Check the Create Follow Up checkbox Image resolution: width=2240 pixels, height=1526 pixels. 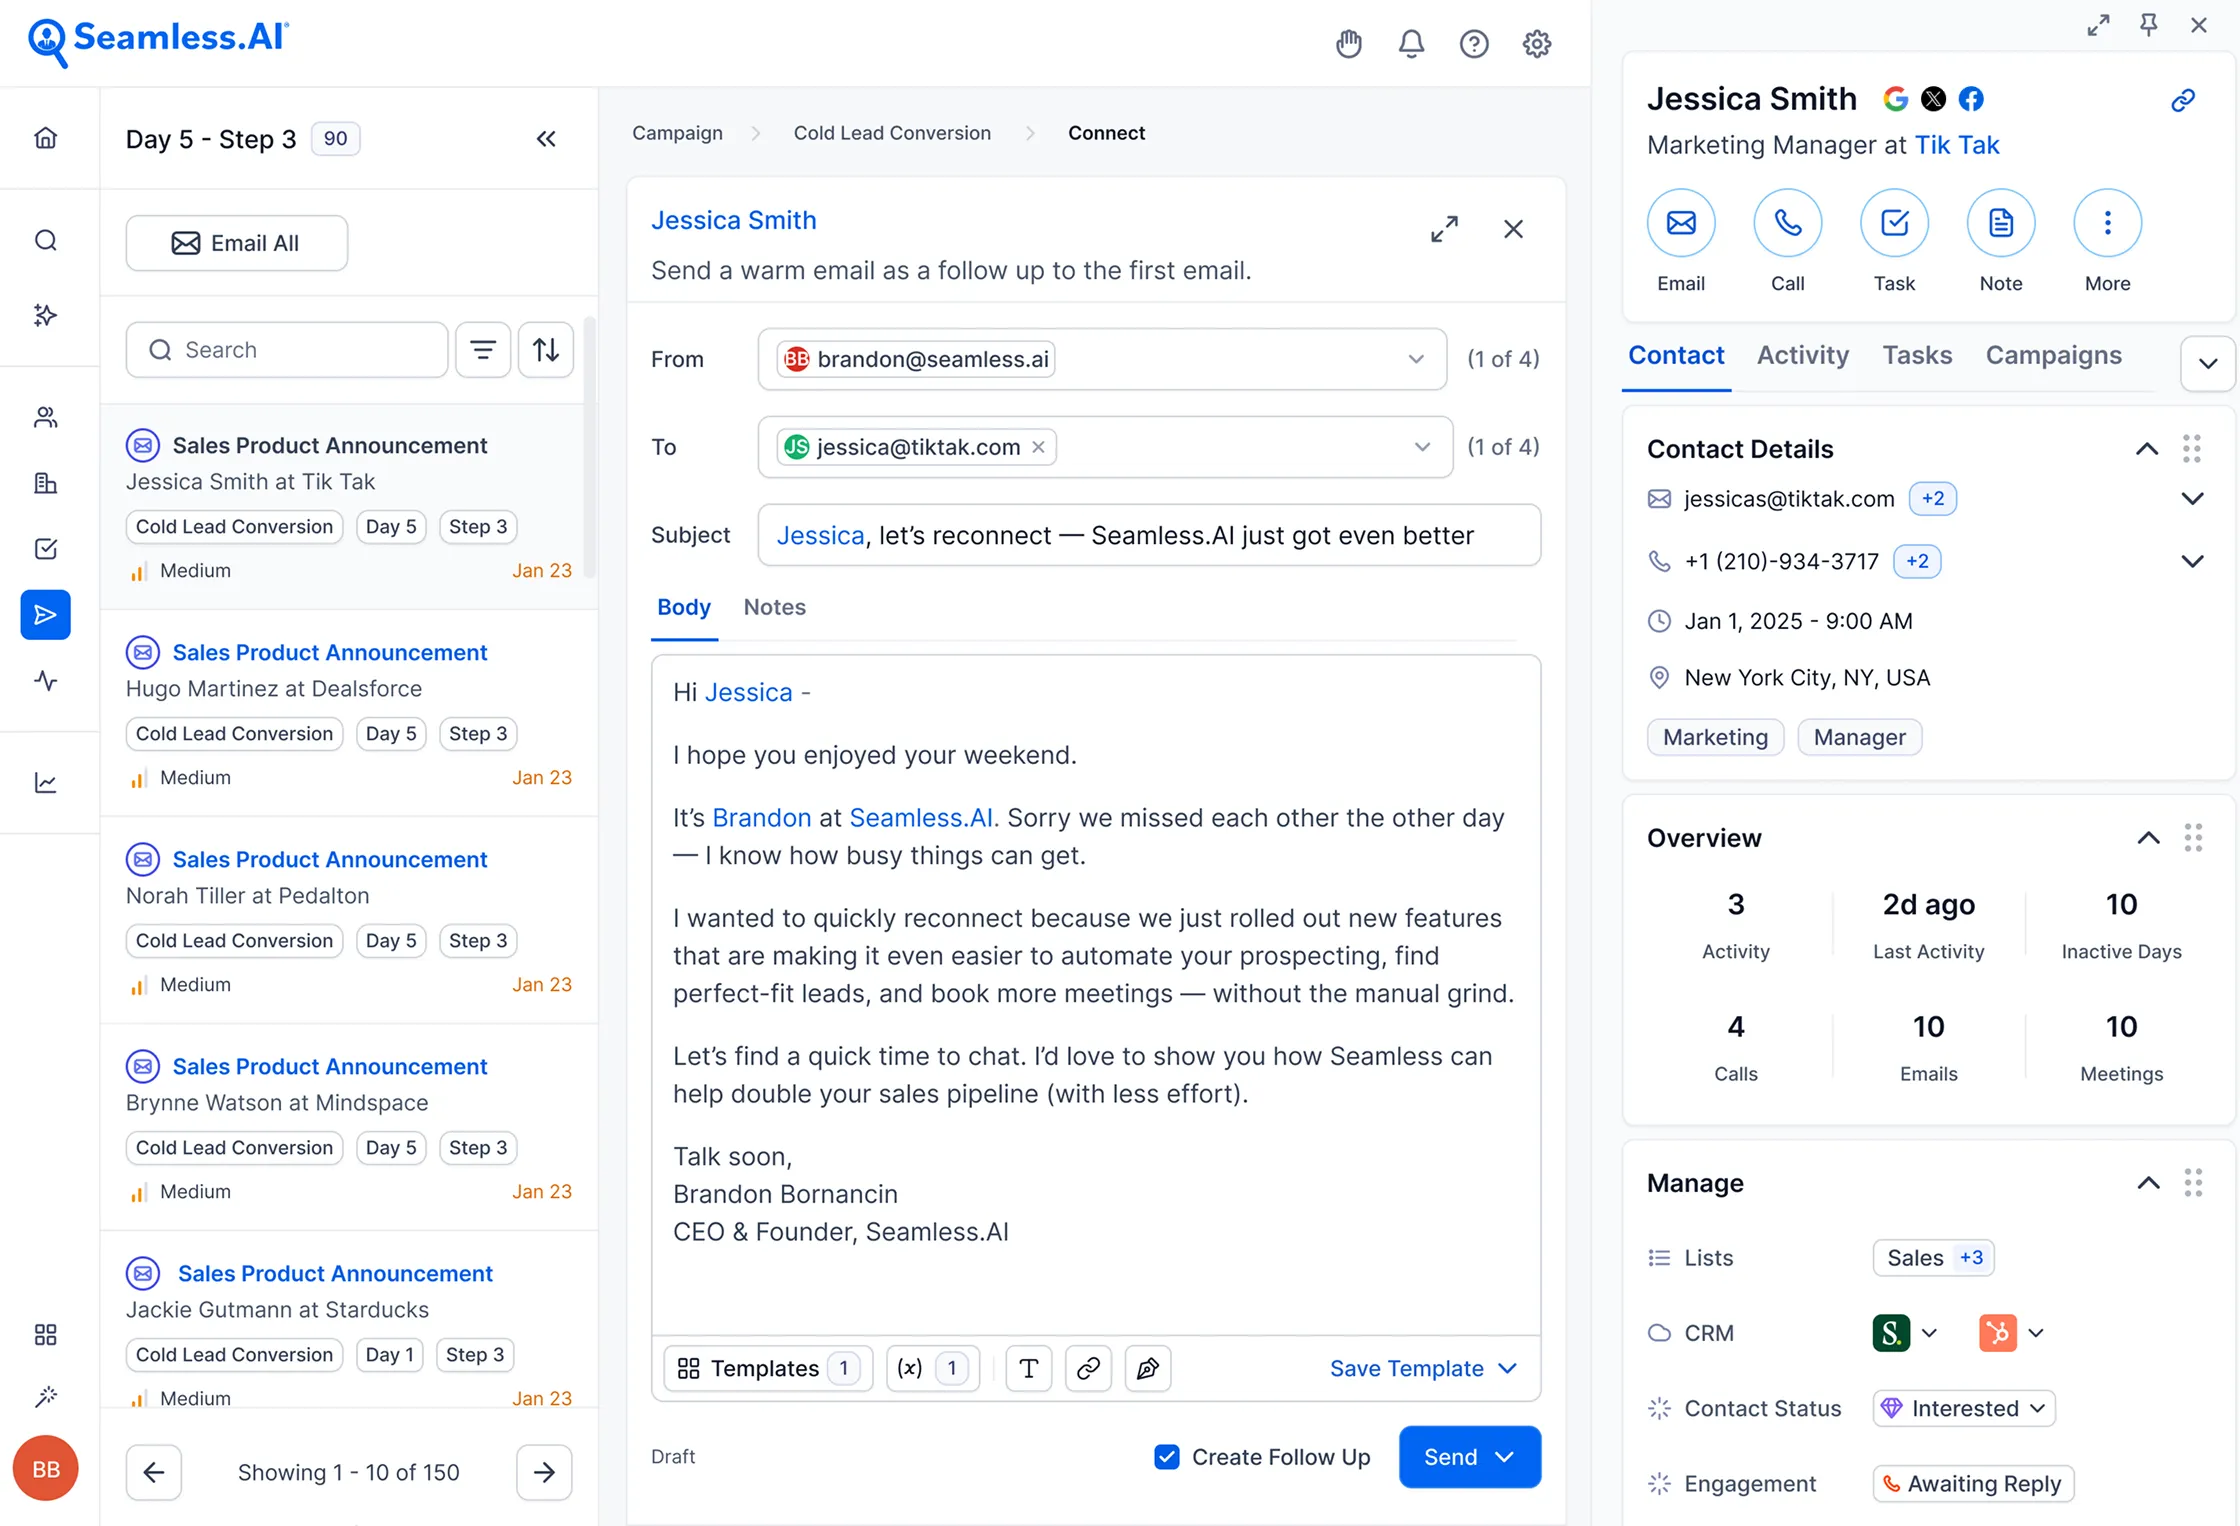pyautogui.click(x=1166, y=1457)
